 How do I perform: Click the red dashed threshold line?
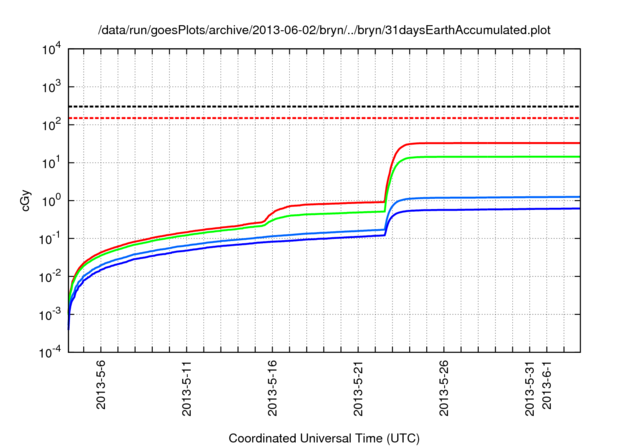[x=324, y=118]
